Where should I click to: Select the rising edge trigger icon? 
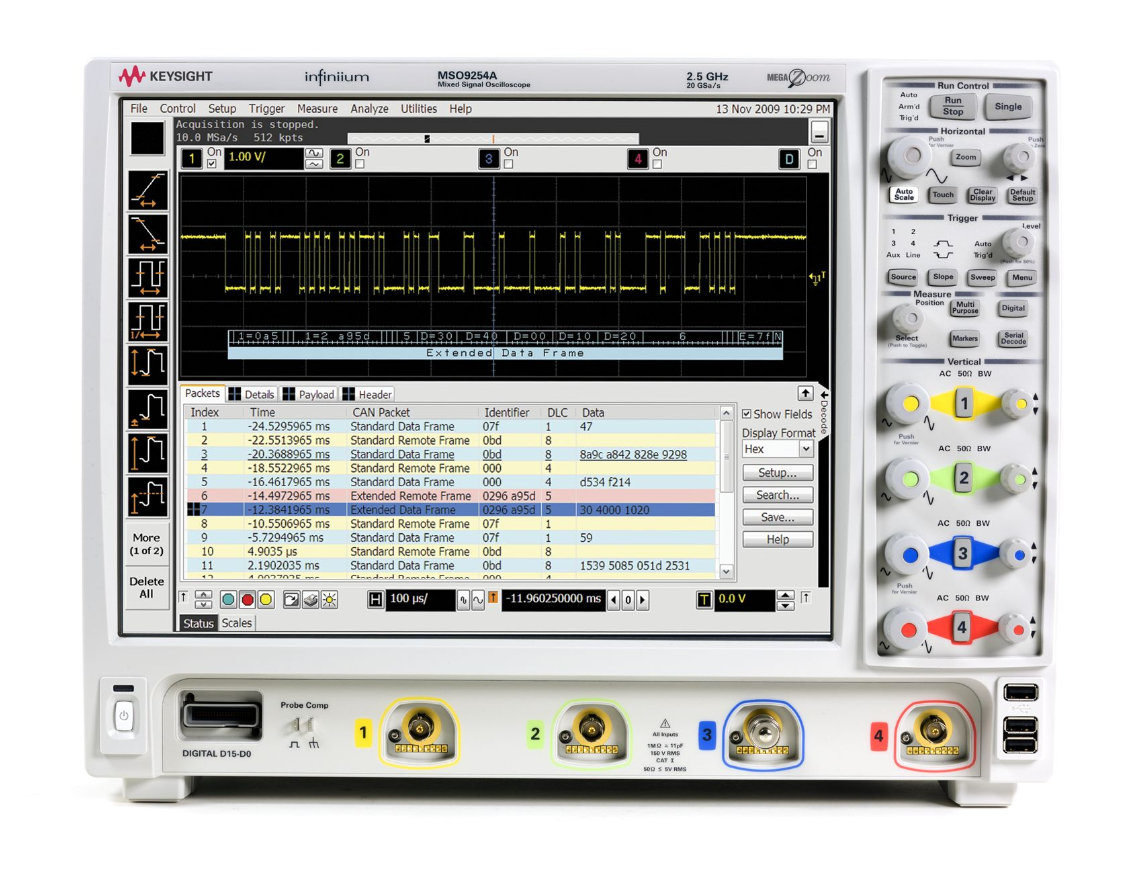[x=147, y=190]
